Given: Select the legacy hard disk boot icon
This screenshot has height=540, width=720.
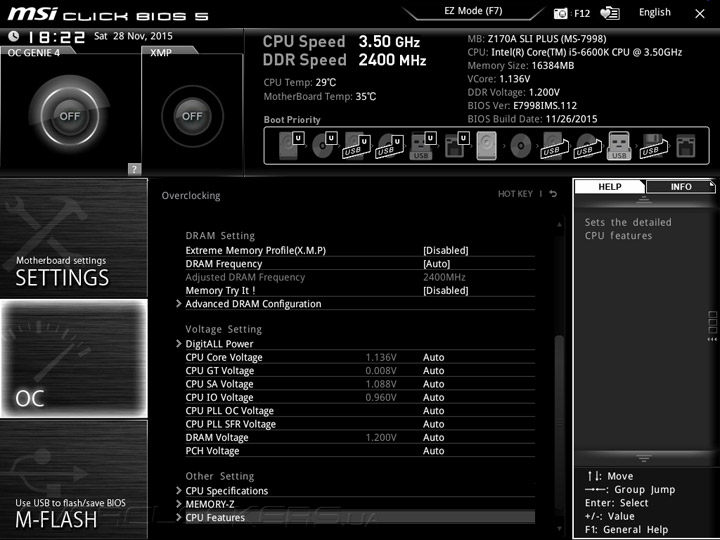Looking at the screenshot, I should (487, 146).
